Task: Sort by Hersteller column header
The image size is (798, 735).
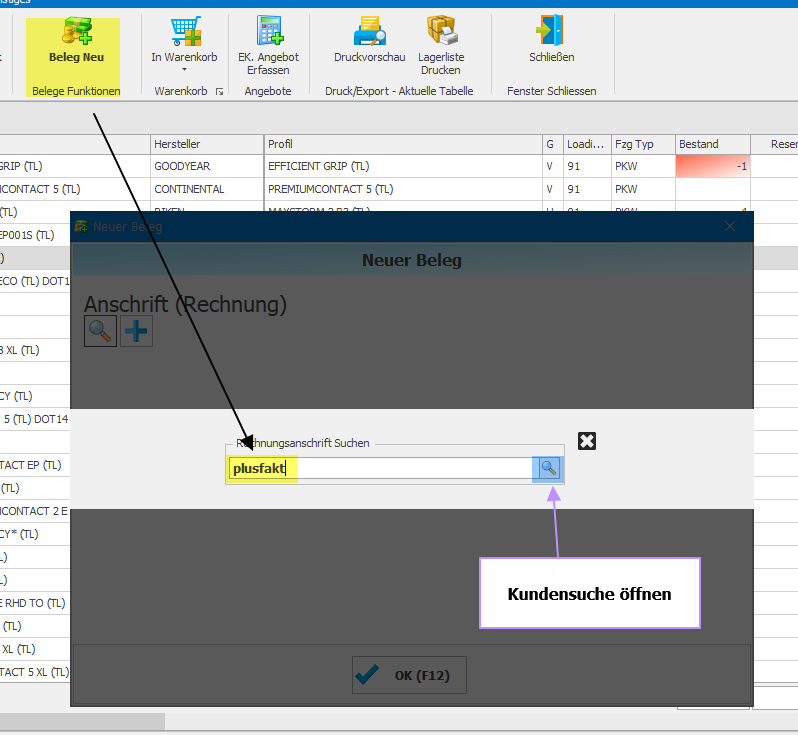Action: coord(206,144)
